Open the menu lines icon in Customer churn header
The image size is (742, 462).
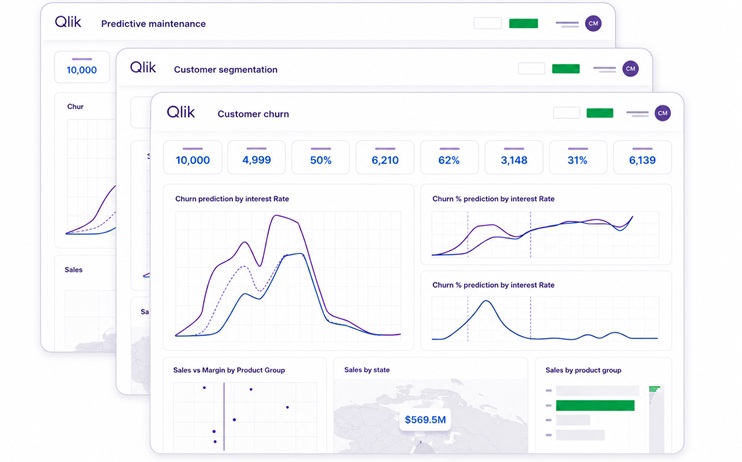(x=637, y=114)
